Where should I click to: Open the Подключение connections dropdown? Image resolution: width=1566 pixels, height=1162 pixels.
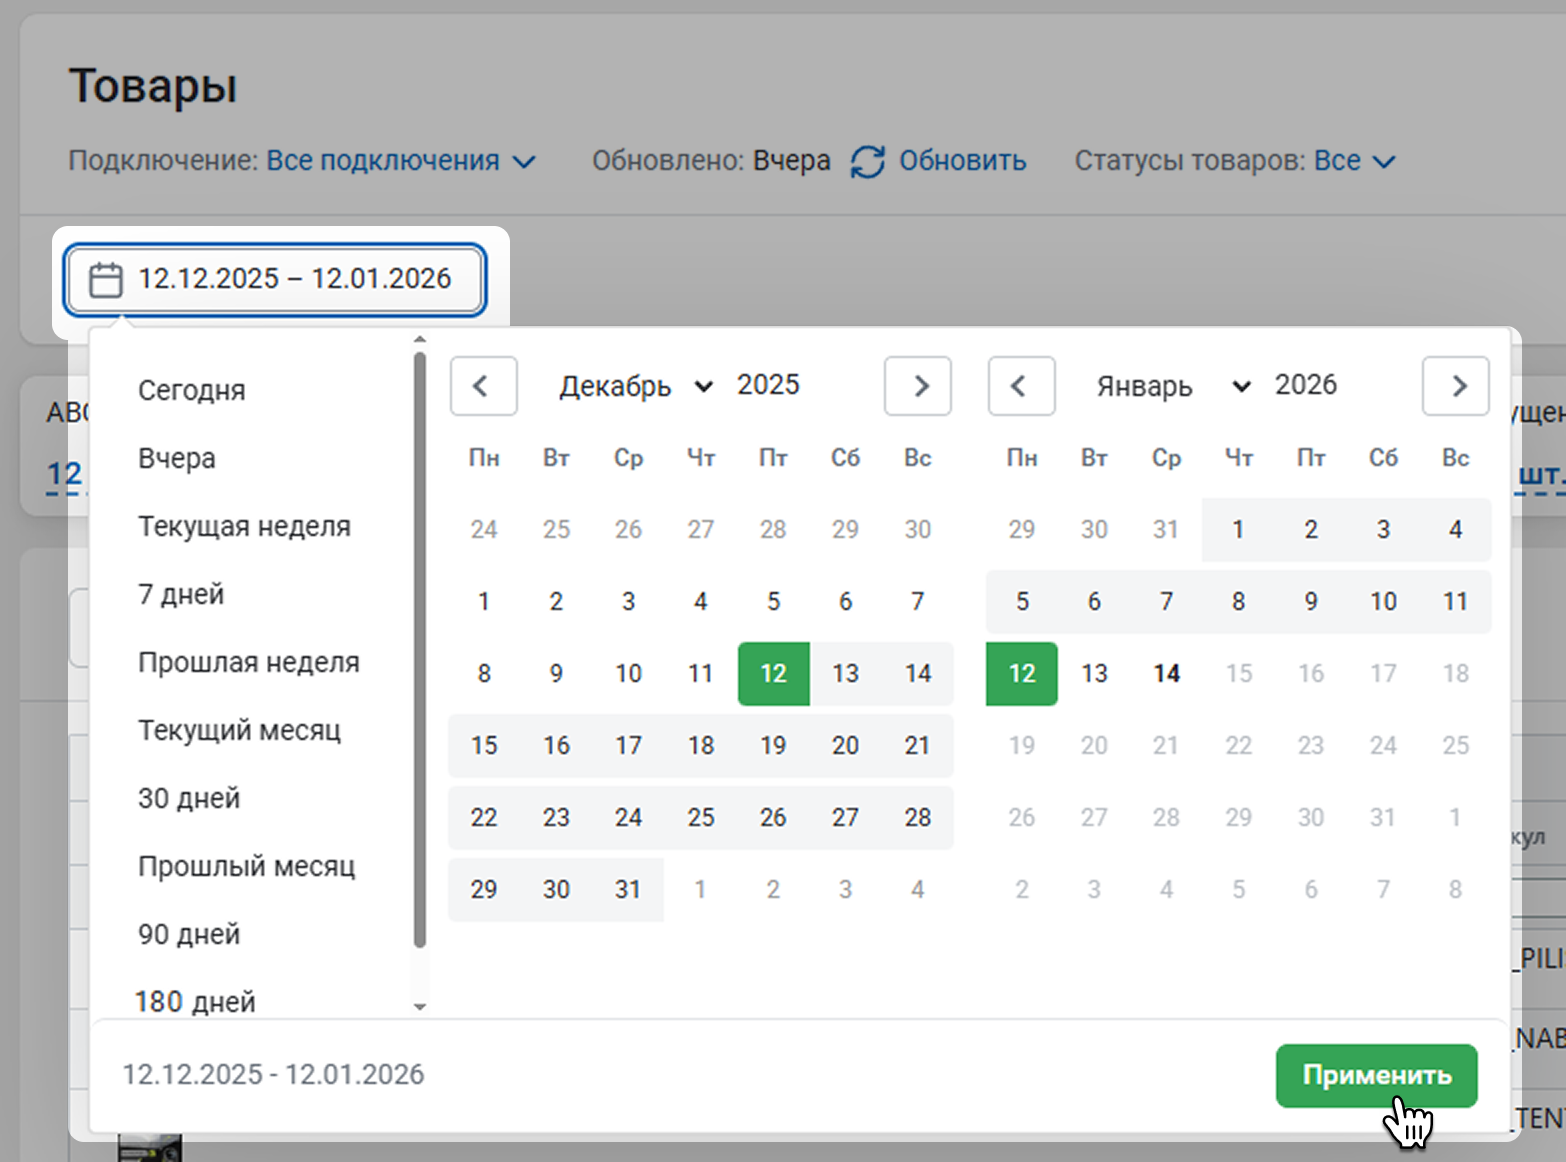[x=400, y=161]
